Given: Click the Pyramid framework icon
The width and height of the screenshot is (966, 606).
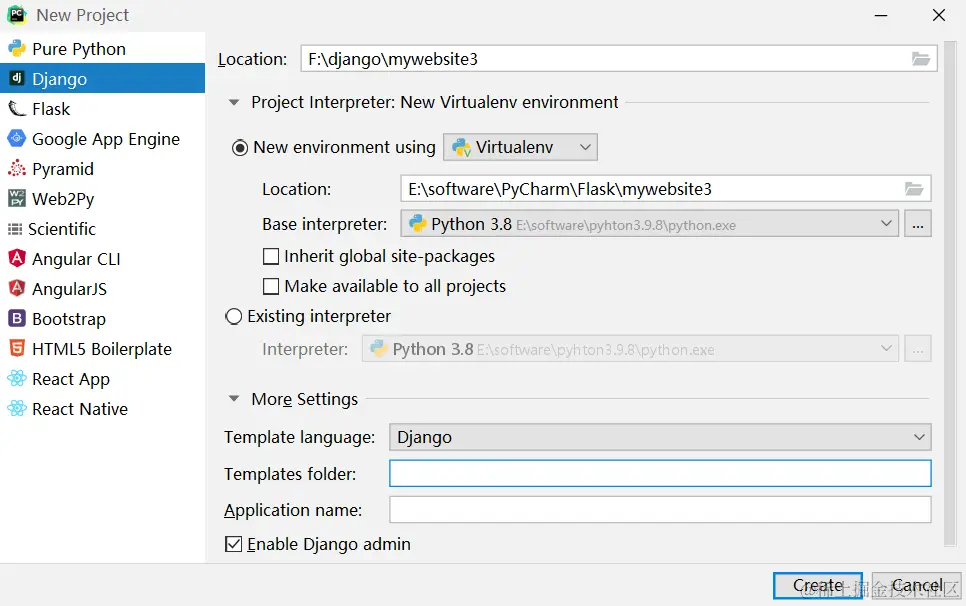Looking at the screenshot, I should (17, 168).
